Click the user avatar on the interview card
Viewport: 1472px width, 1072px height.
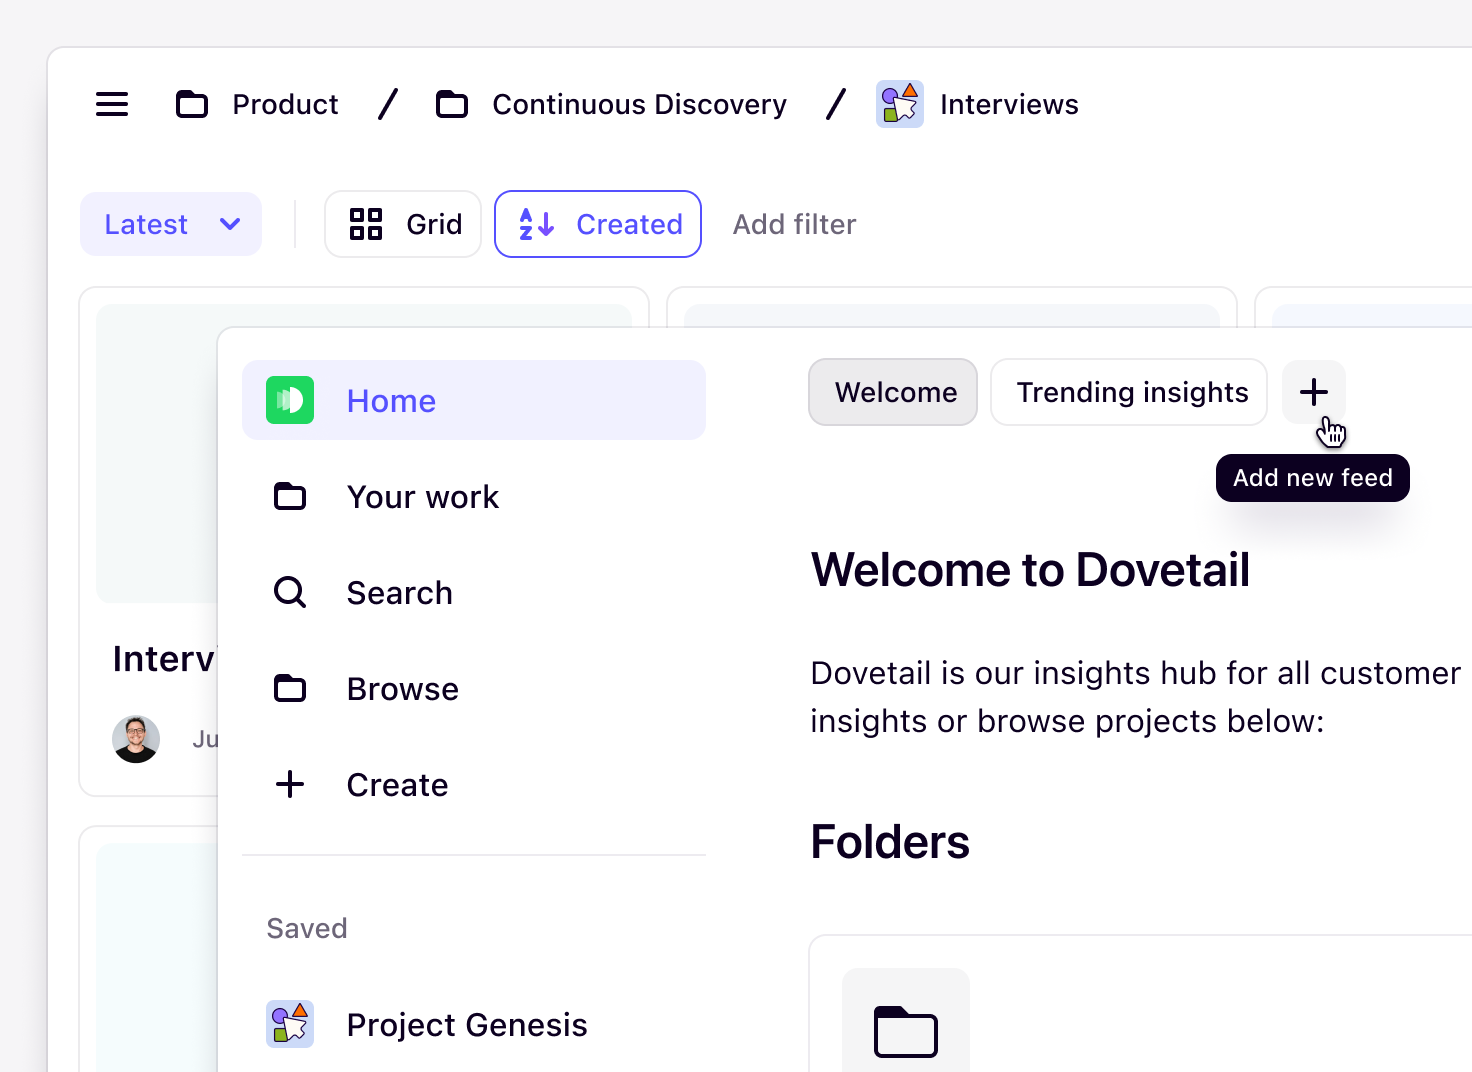point(136,739)
